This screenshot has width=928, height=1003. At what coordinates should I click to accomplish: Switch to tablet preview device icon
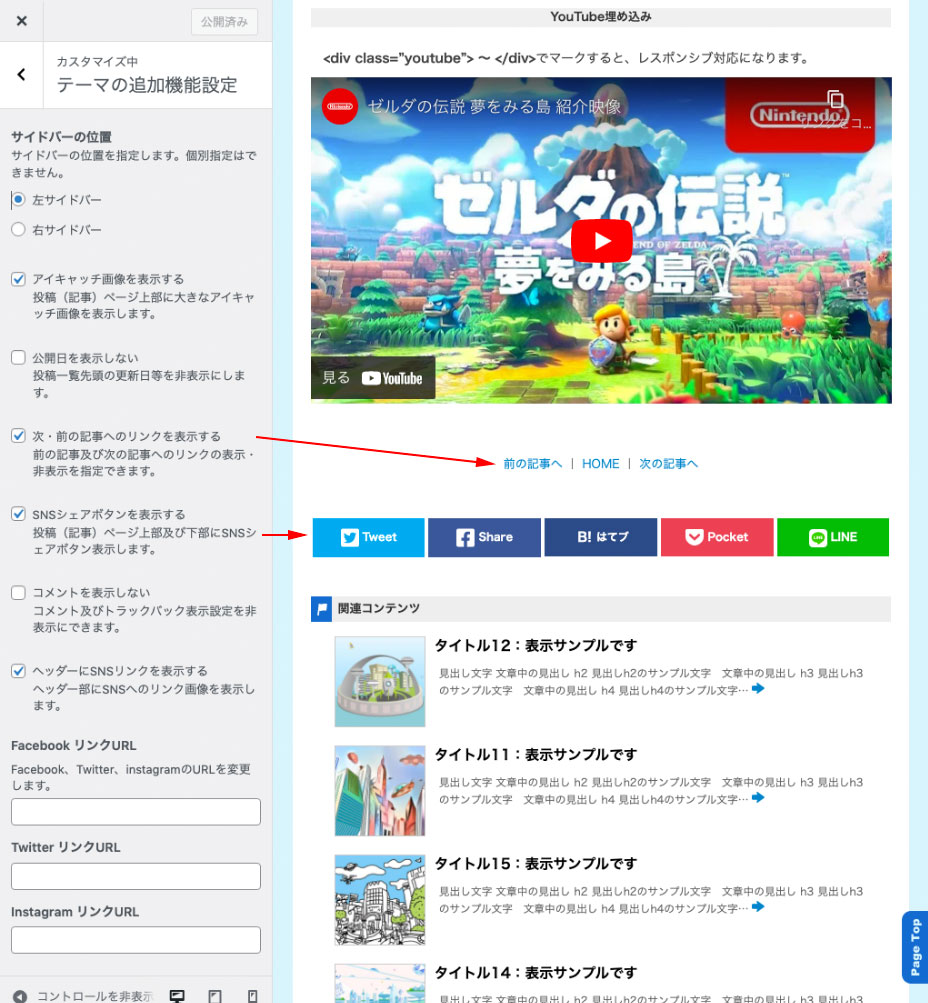point(215,995)
